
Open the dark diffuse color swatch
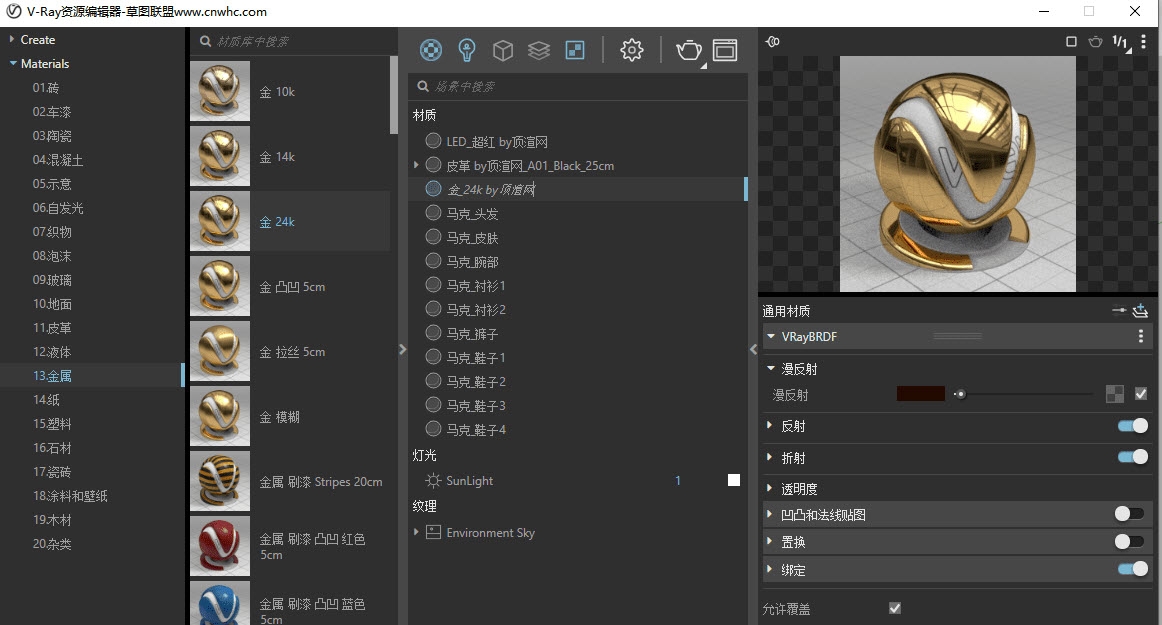point(920,394)
